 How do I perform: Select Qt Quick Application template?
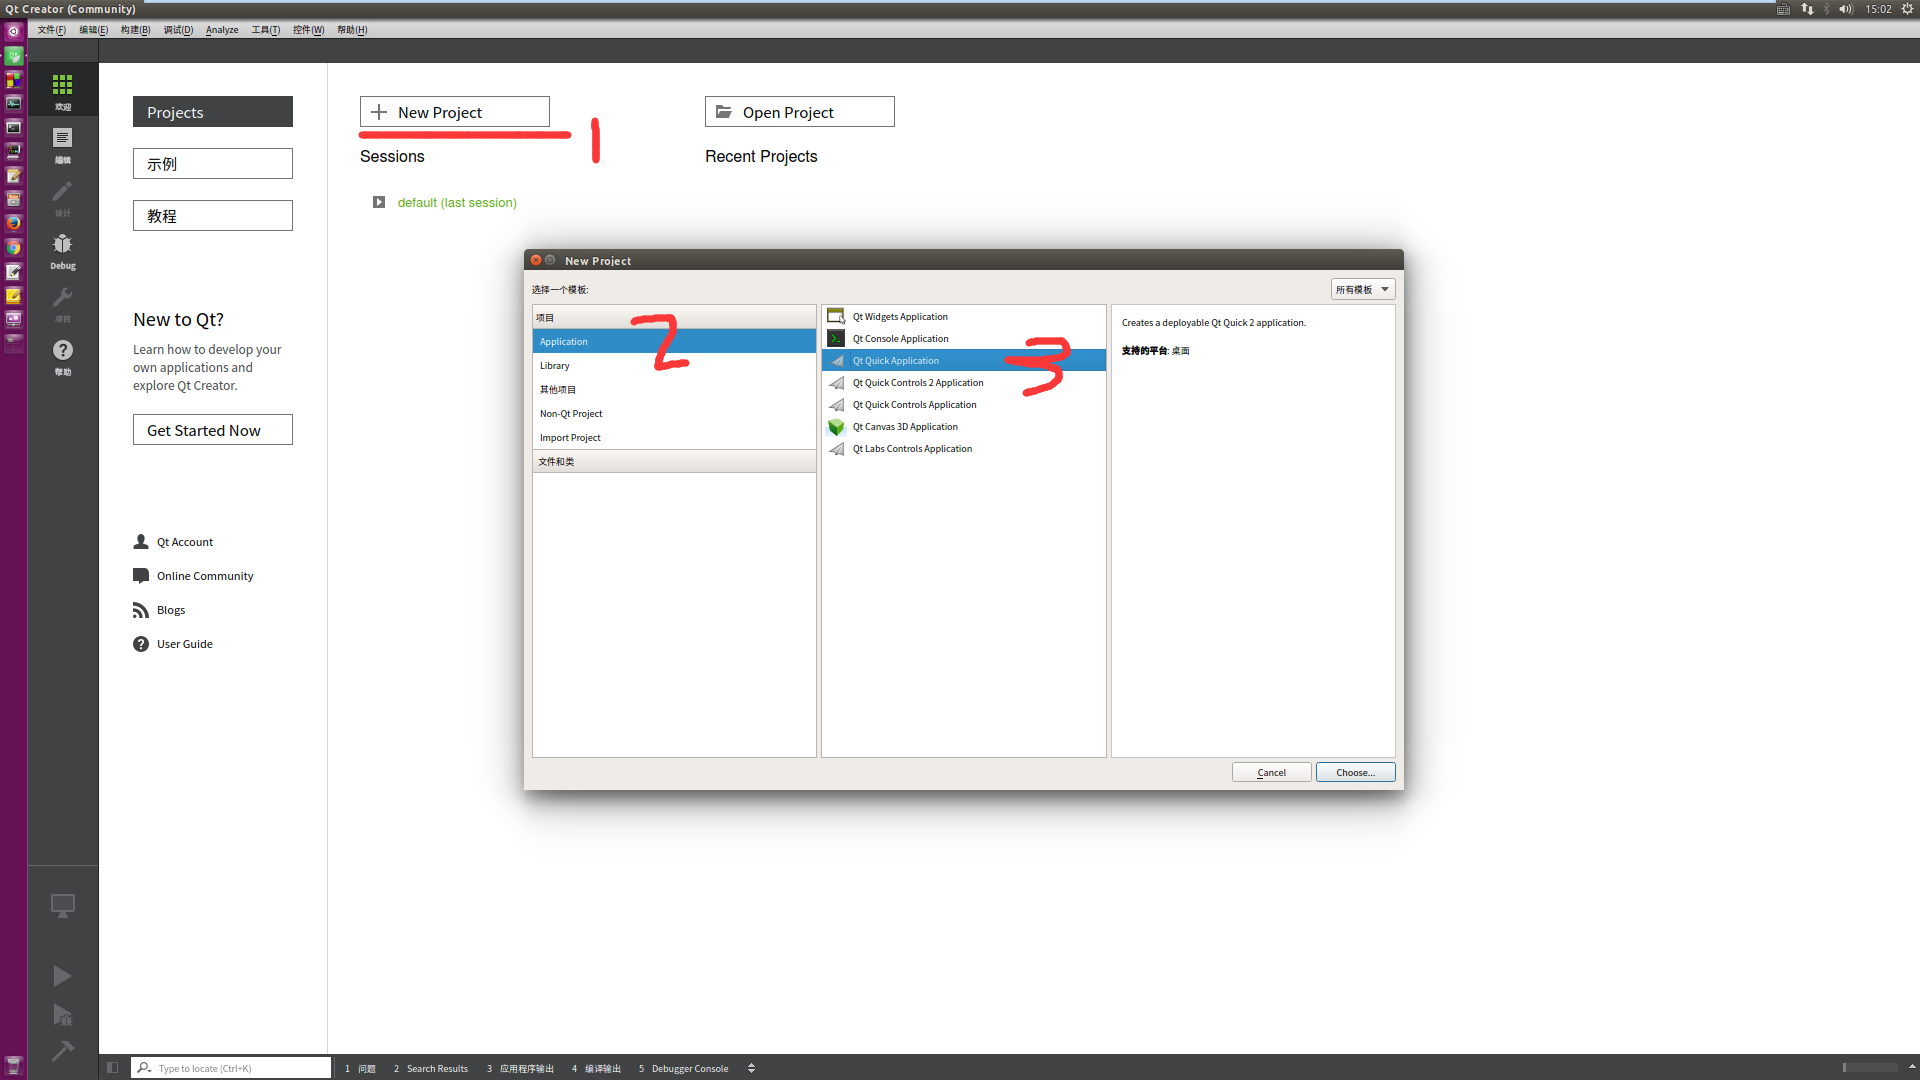[964, 361]
